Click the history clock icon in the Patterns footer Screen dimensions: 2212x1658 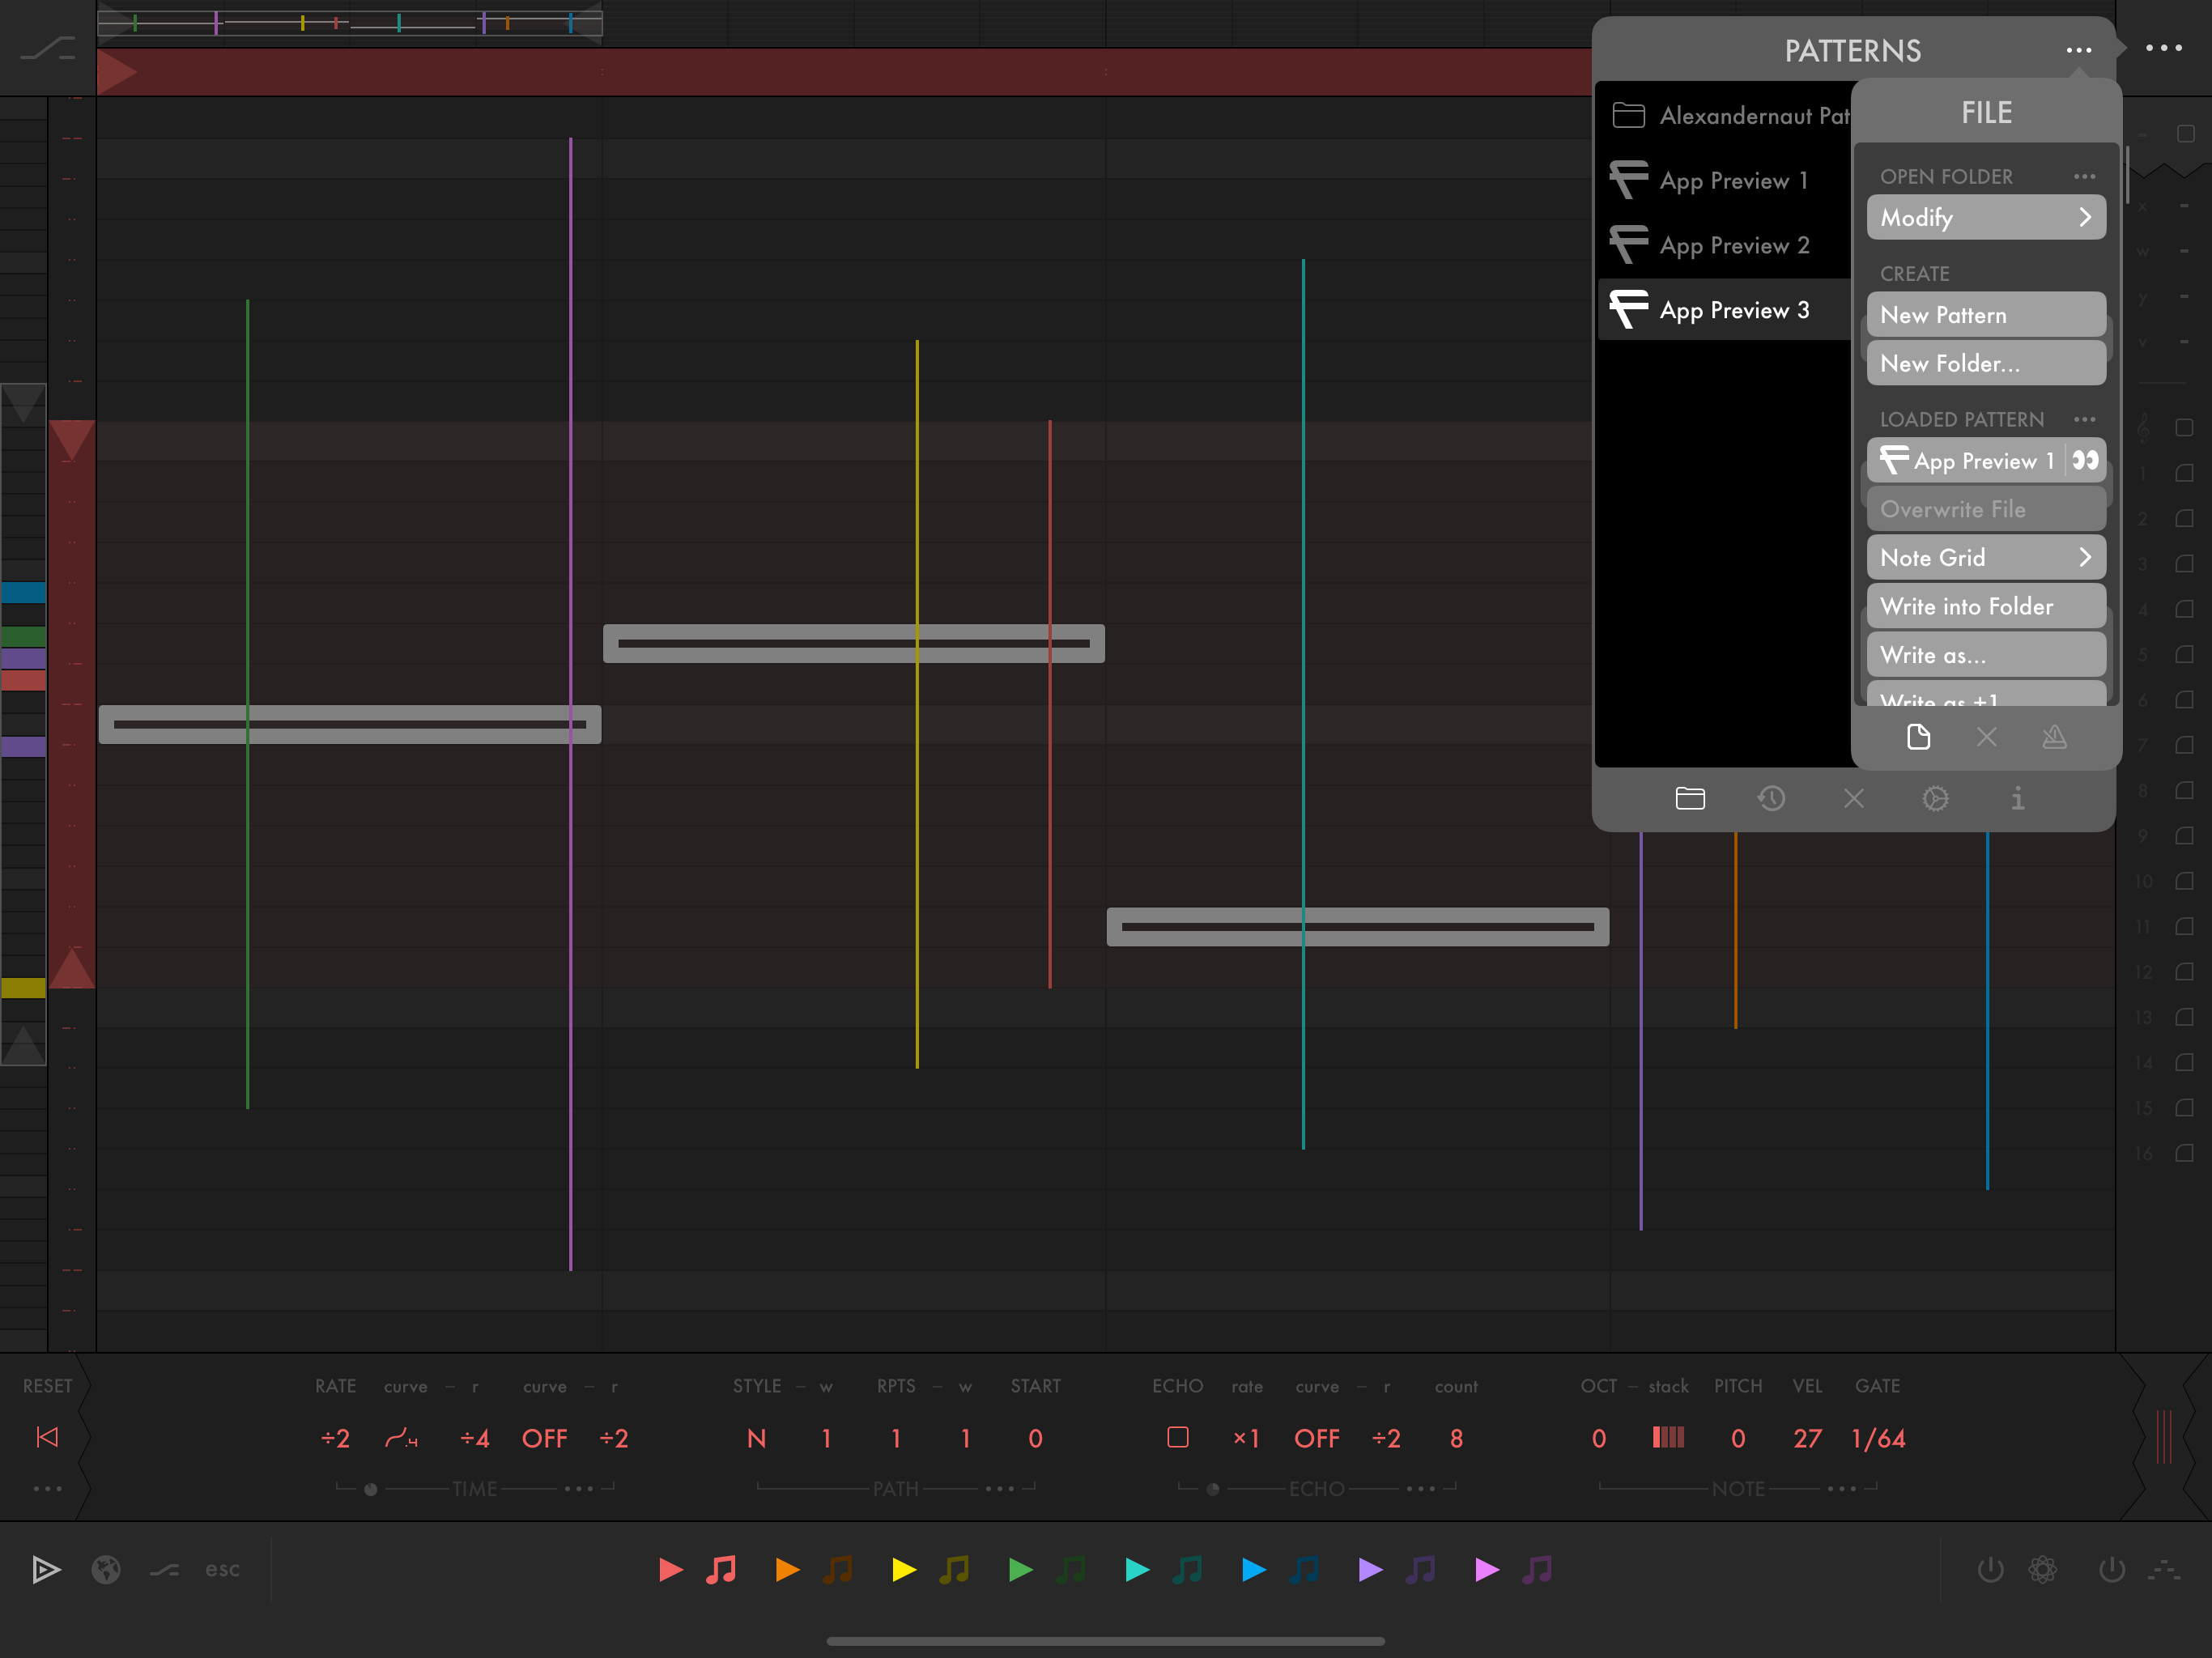(x=1771, y=799)
